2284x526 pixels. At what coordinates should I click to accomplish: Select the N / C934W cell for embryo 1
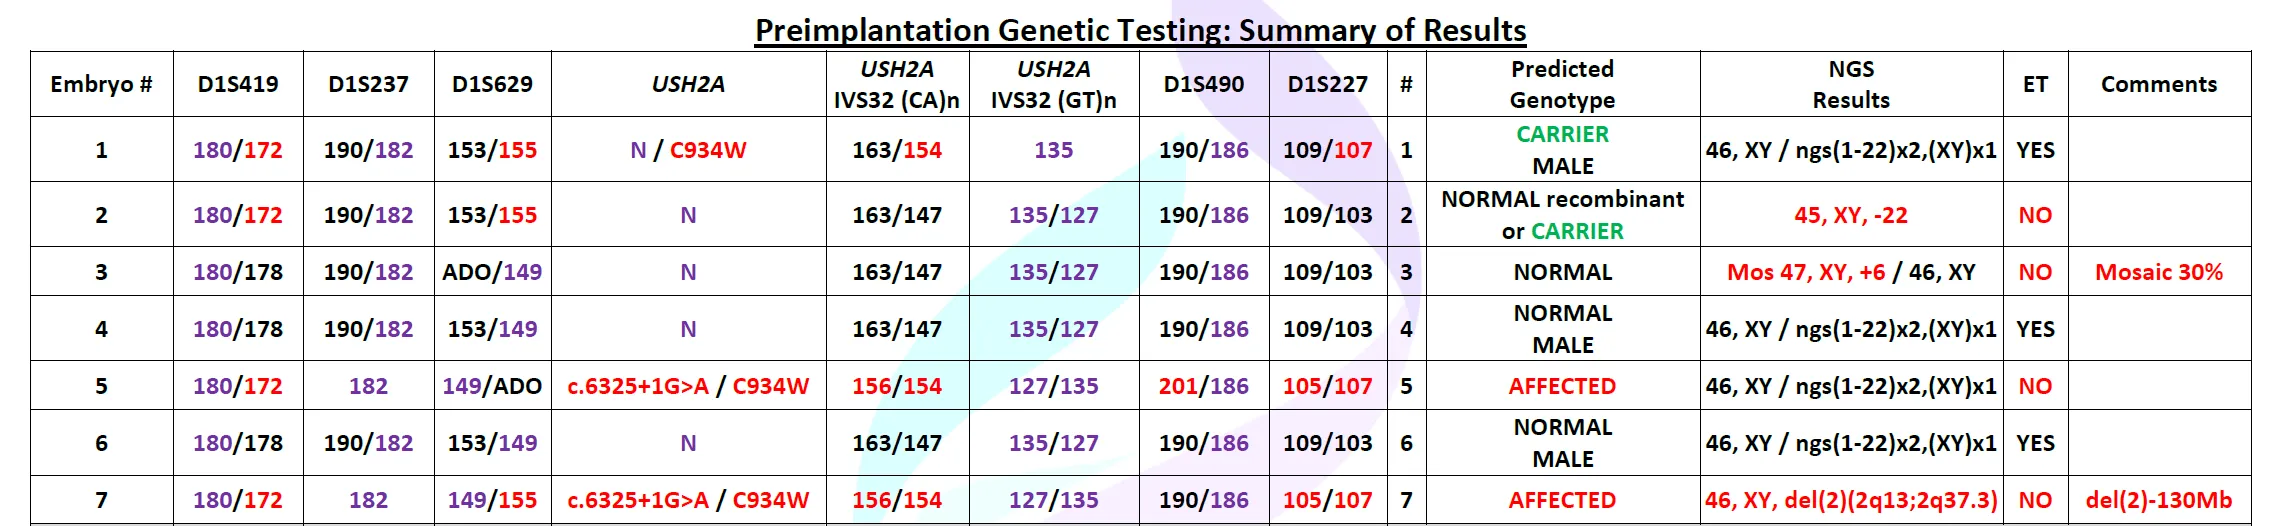688,150
